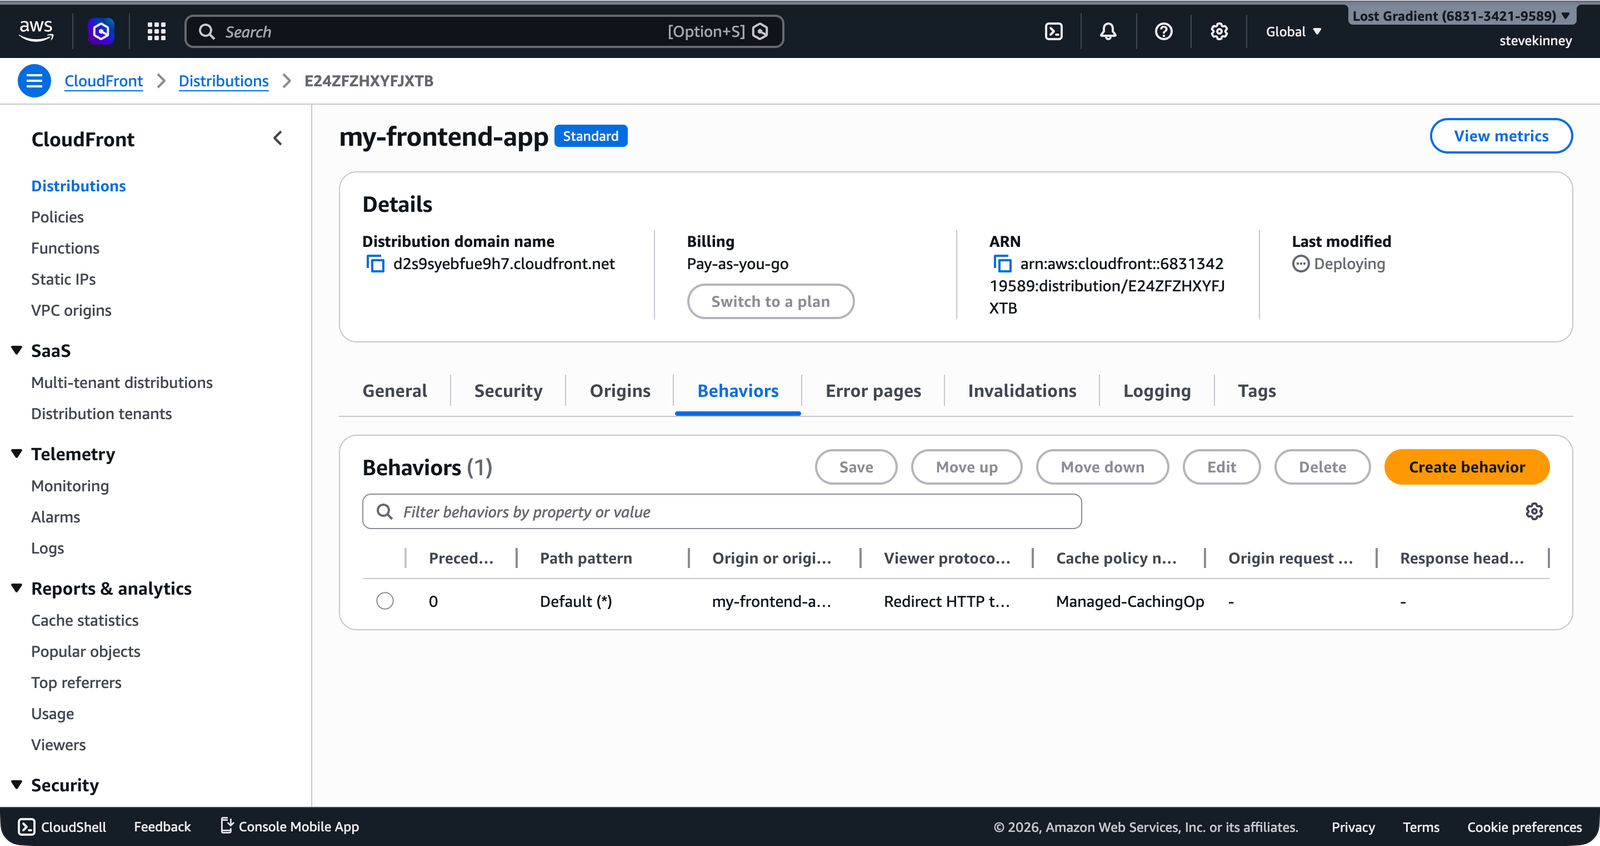
Task: Open Distributions in the sidebar
Action: (78, 186)
